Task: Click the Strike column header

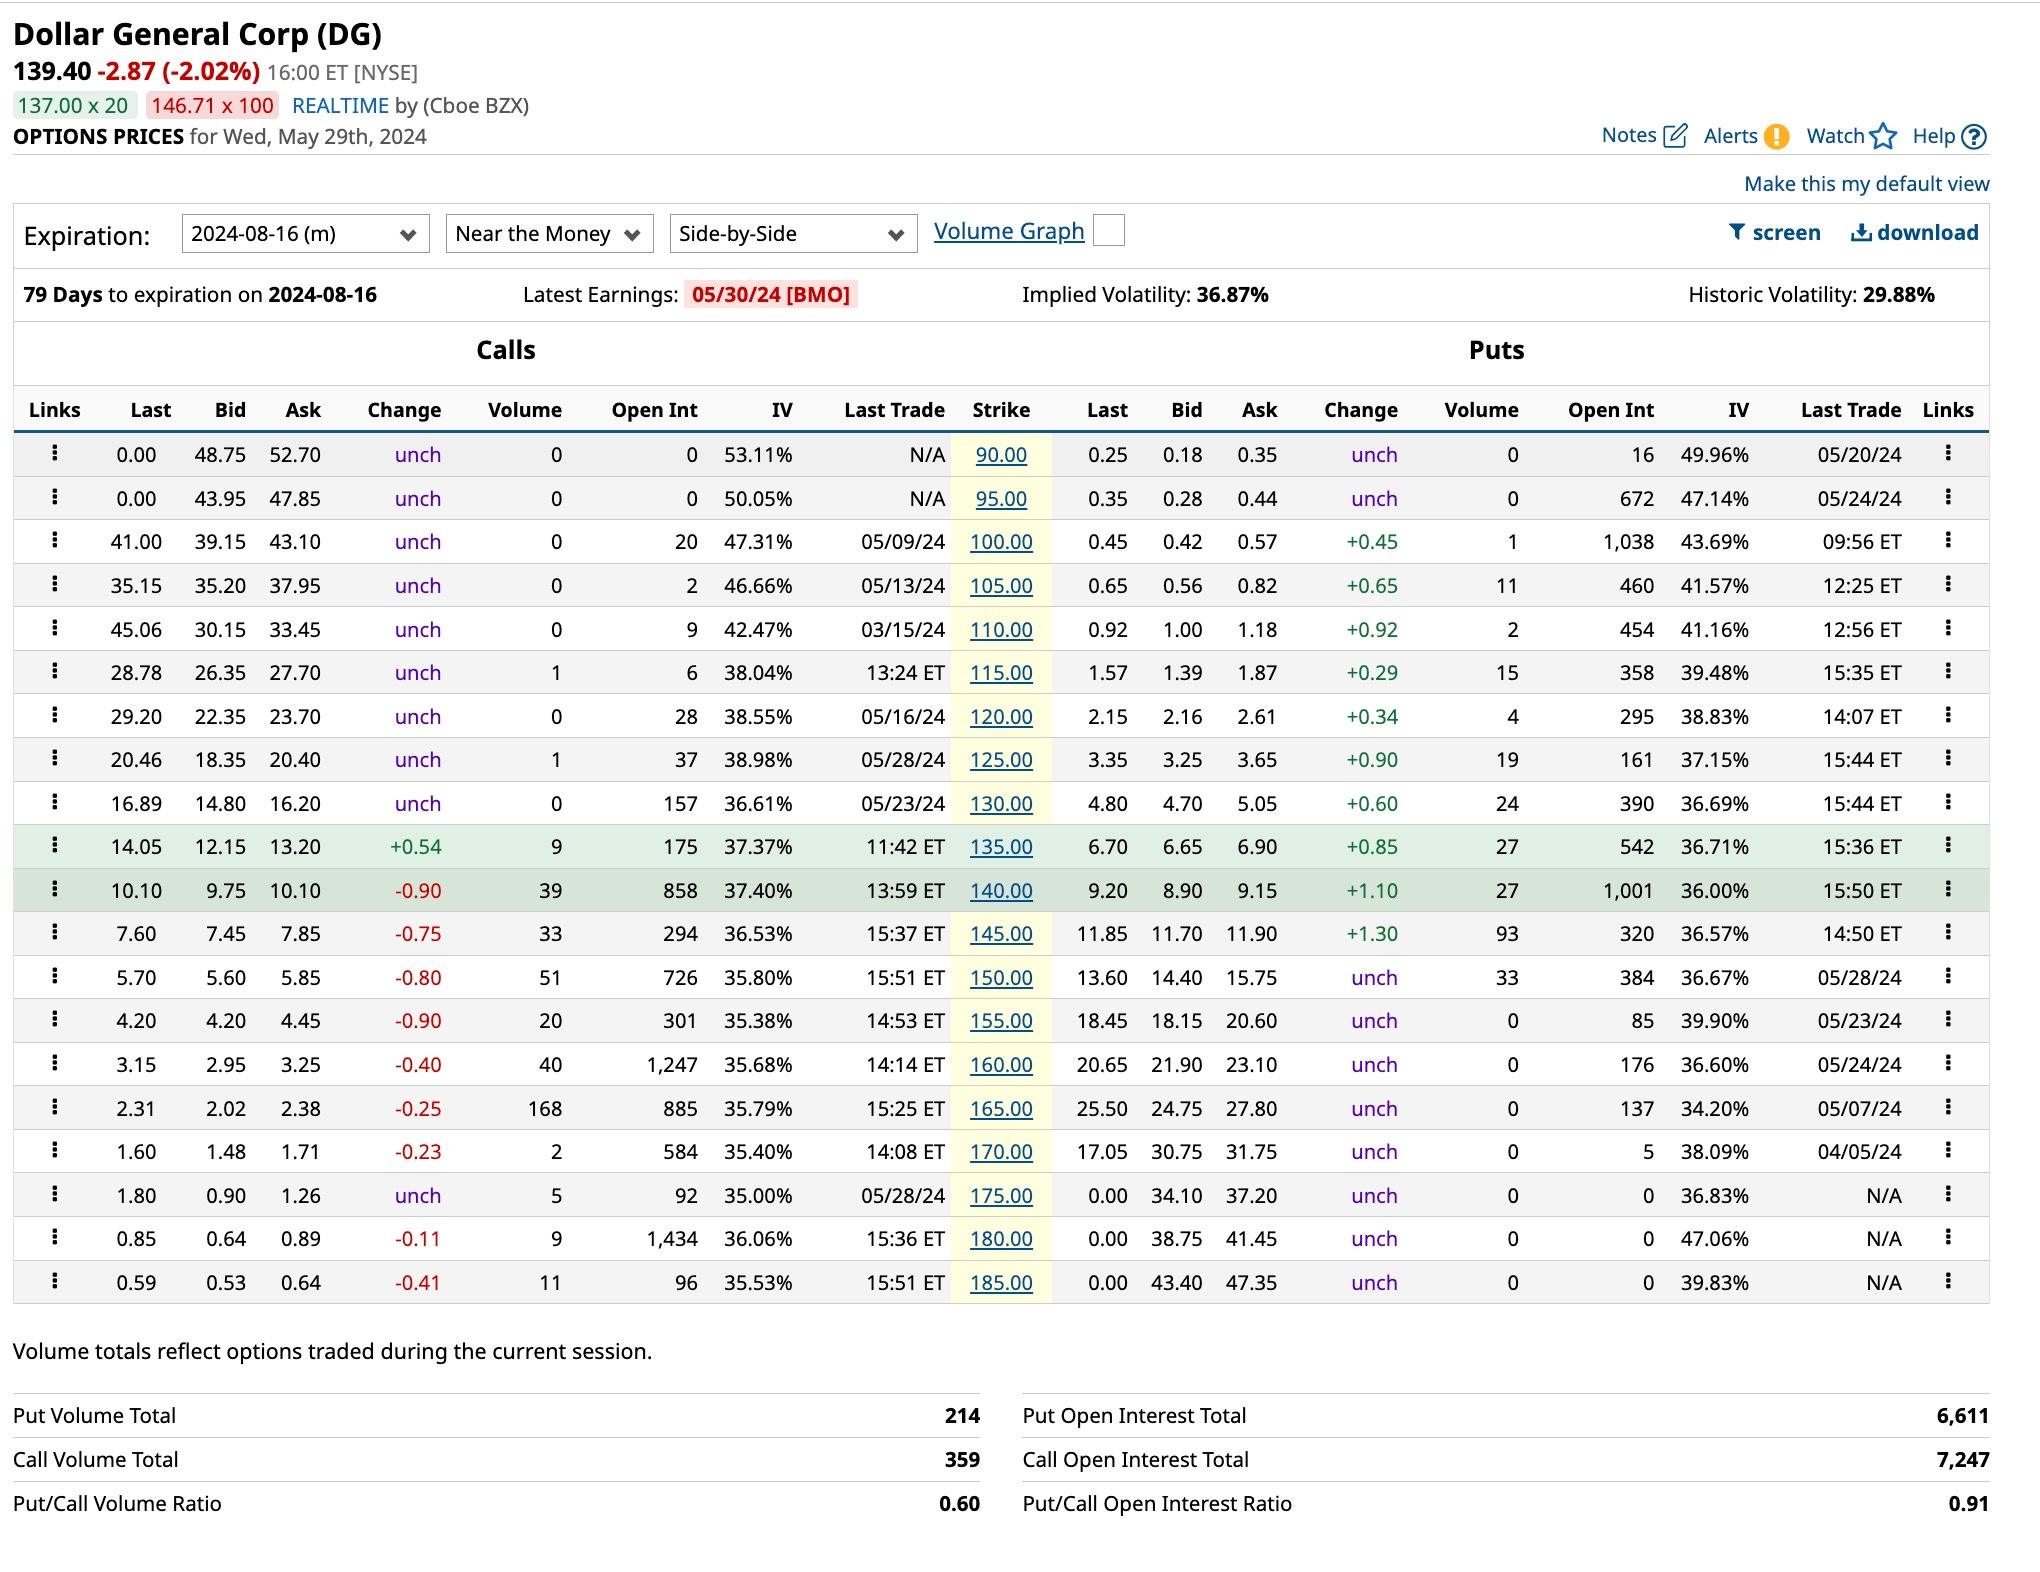Action: click(x=1001, y=410)
